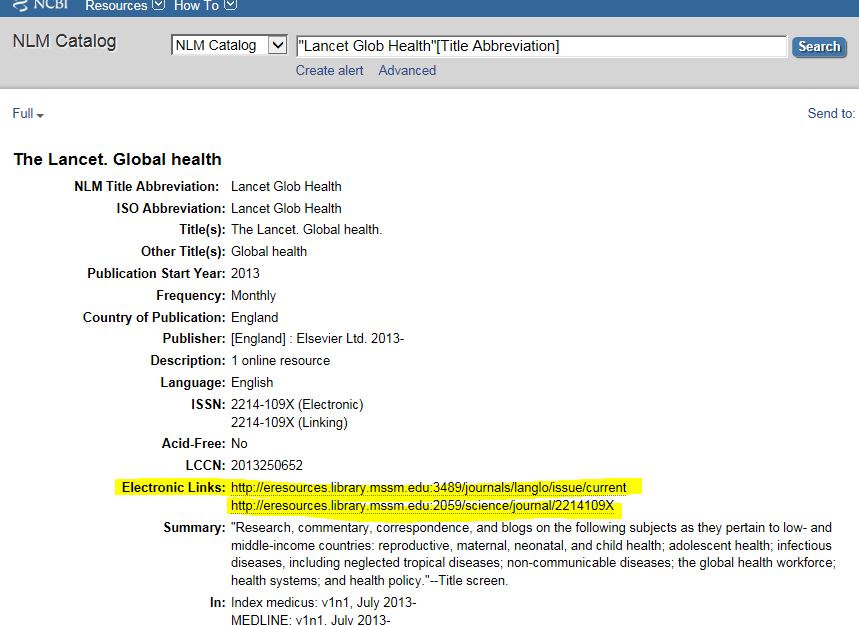The image size is (859, 625).
Task: Click 'Index medicus: v1n1, July 2013-' text
Action: (x=323, y=603)
